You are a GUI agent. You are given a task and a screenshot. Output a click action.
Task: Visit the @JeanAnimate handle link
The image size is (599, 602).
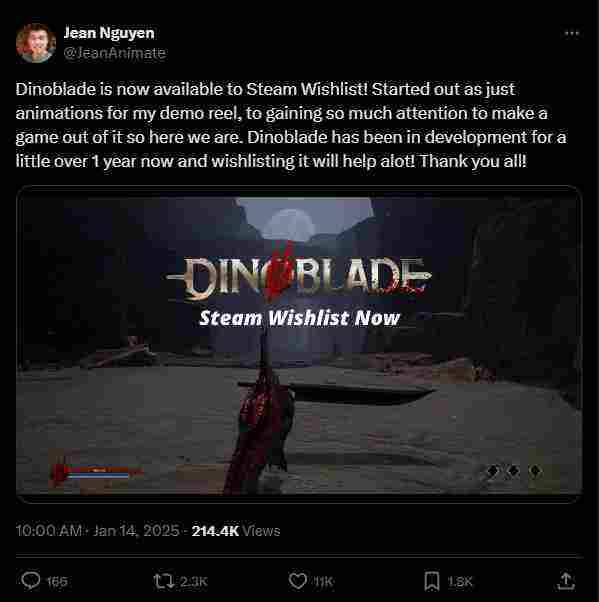(x=114, y=53)
